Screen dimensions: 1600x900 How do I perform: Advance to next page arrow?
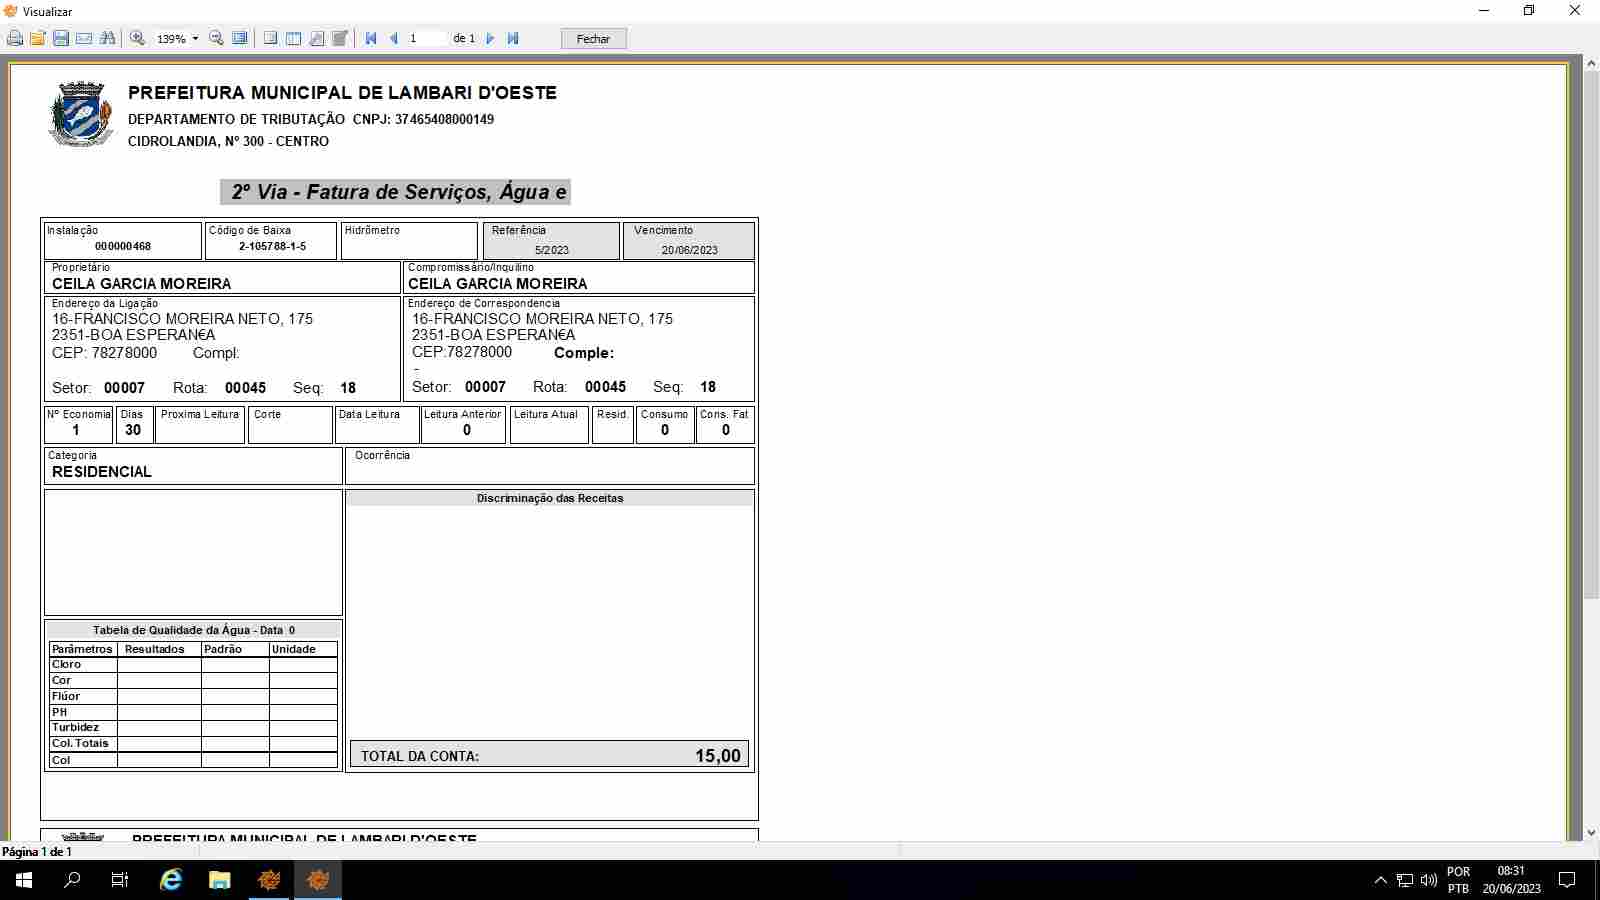(490, 39)
